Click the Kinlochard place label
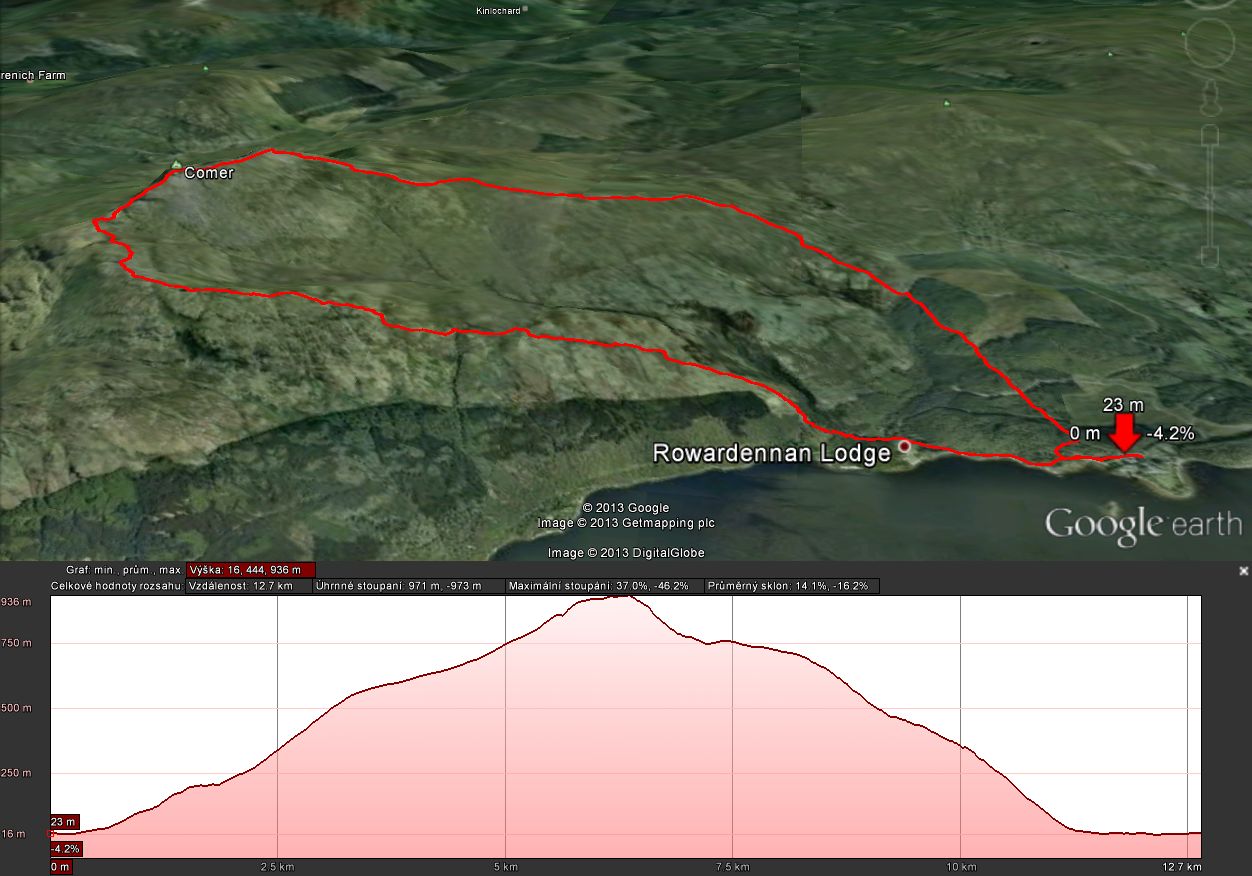 pos(498,11)
